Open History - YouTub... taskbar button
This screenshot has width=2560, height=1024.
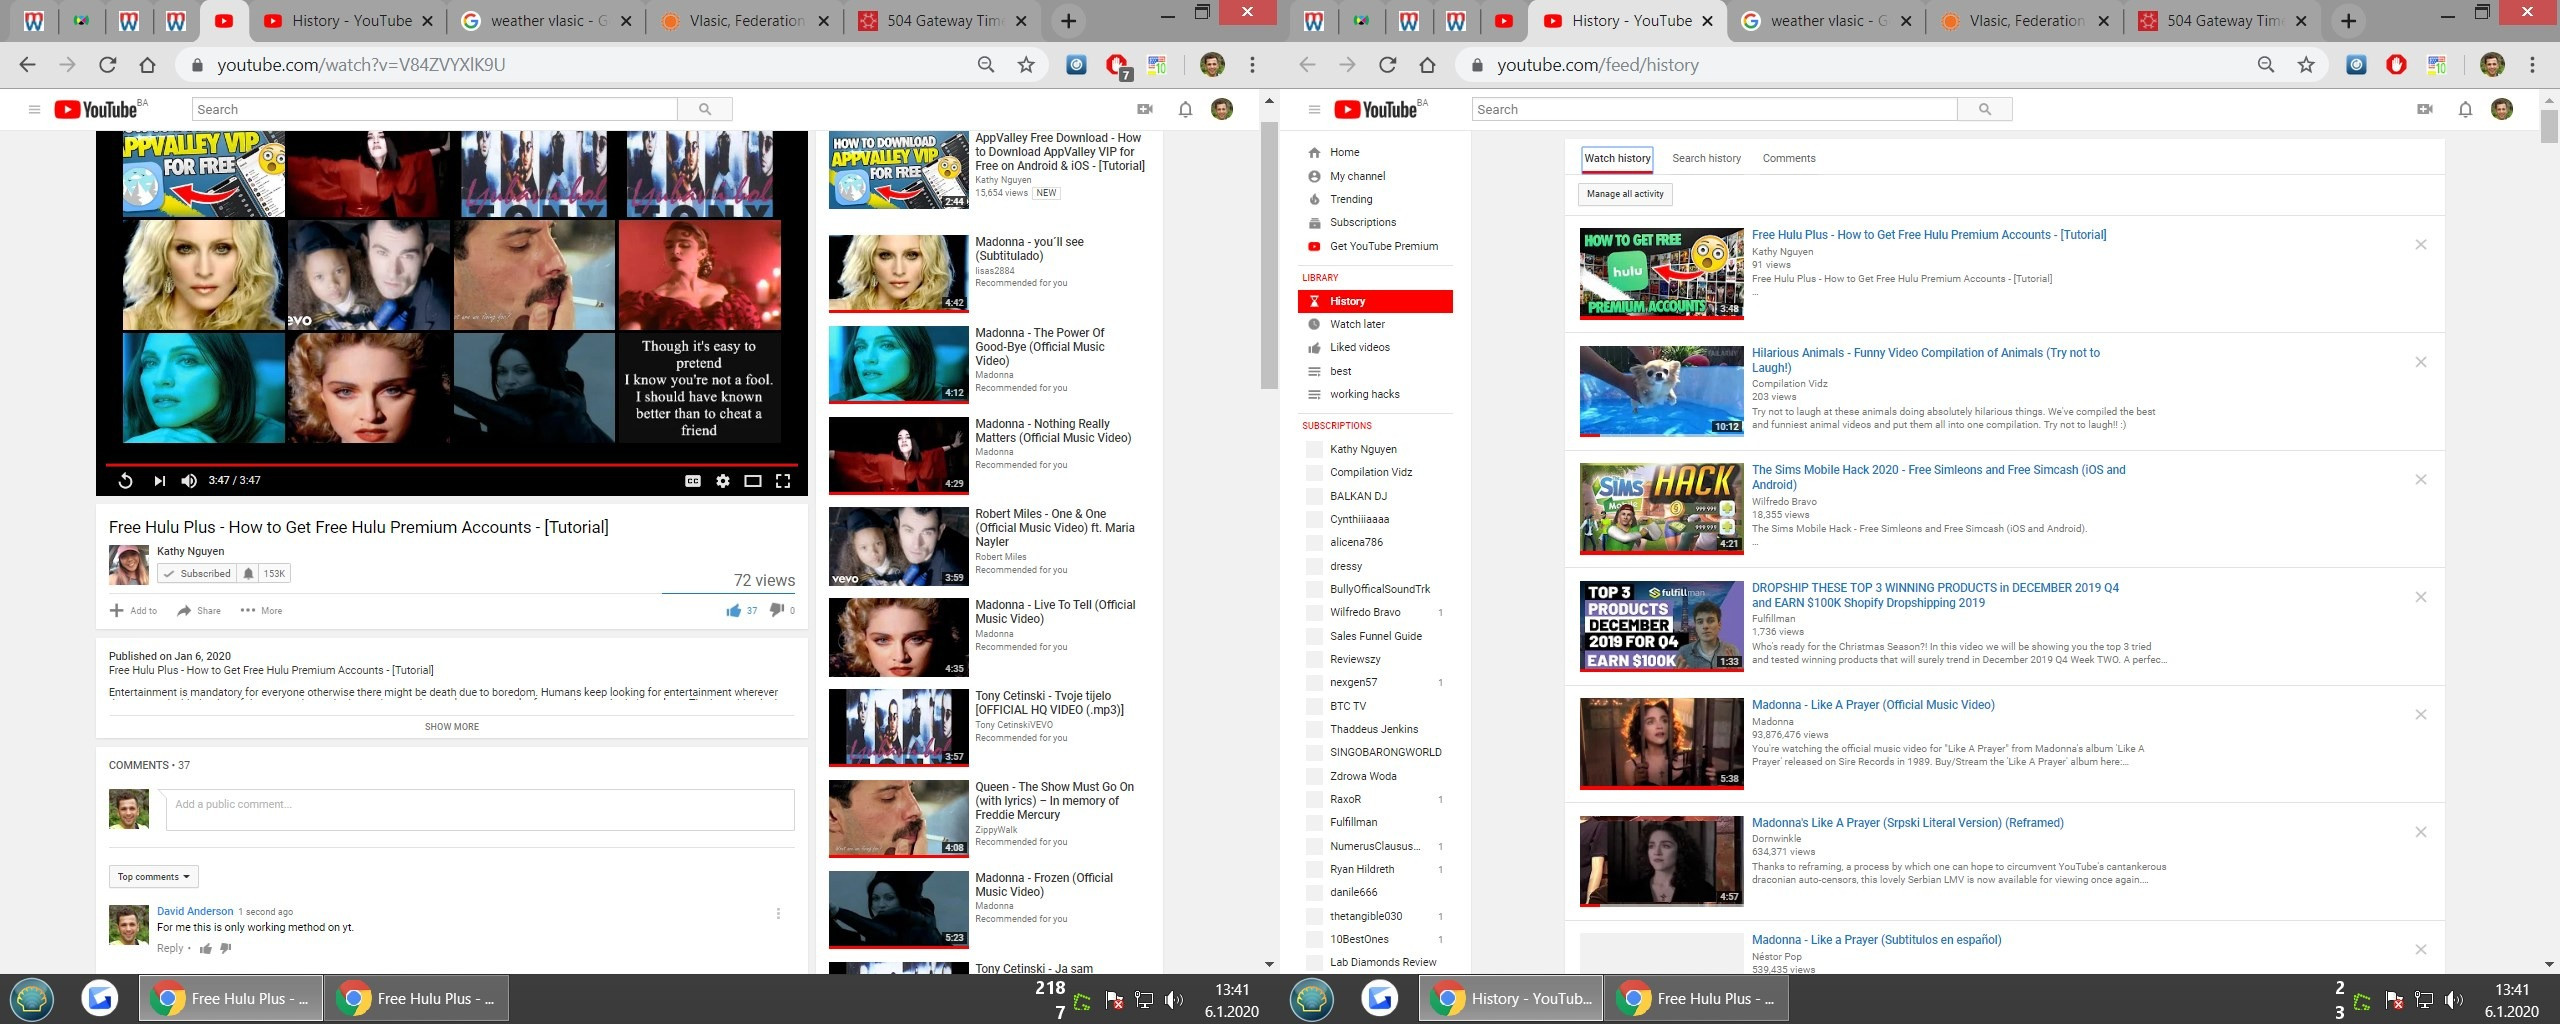[x=1511, y=998]
